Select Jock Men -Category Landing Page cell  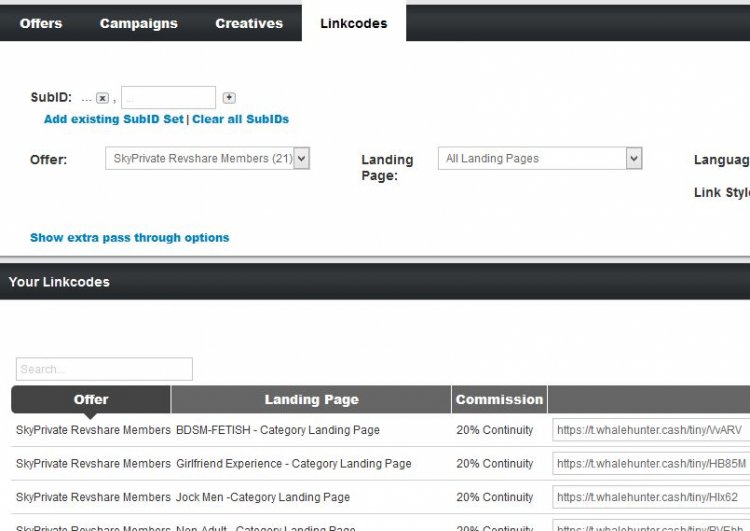point(263,497)
